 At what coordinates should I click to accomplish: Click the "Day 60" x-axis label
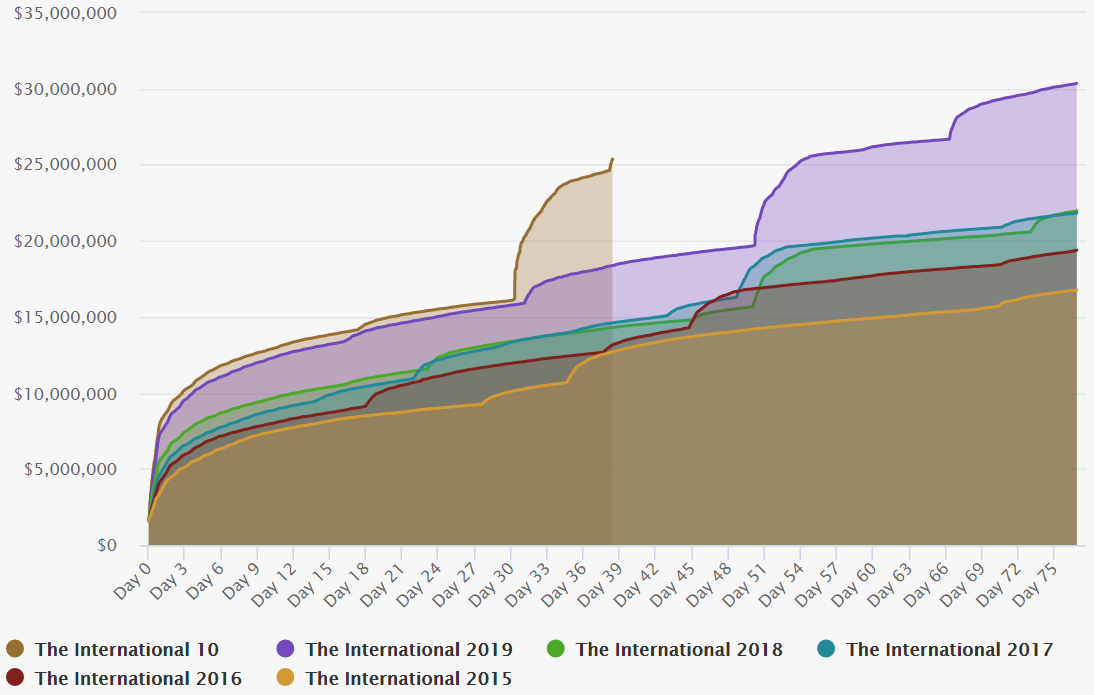tap(855, 583)
